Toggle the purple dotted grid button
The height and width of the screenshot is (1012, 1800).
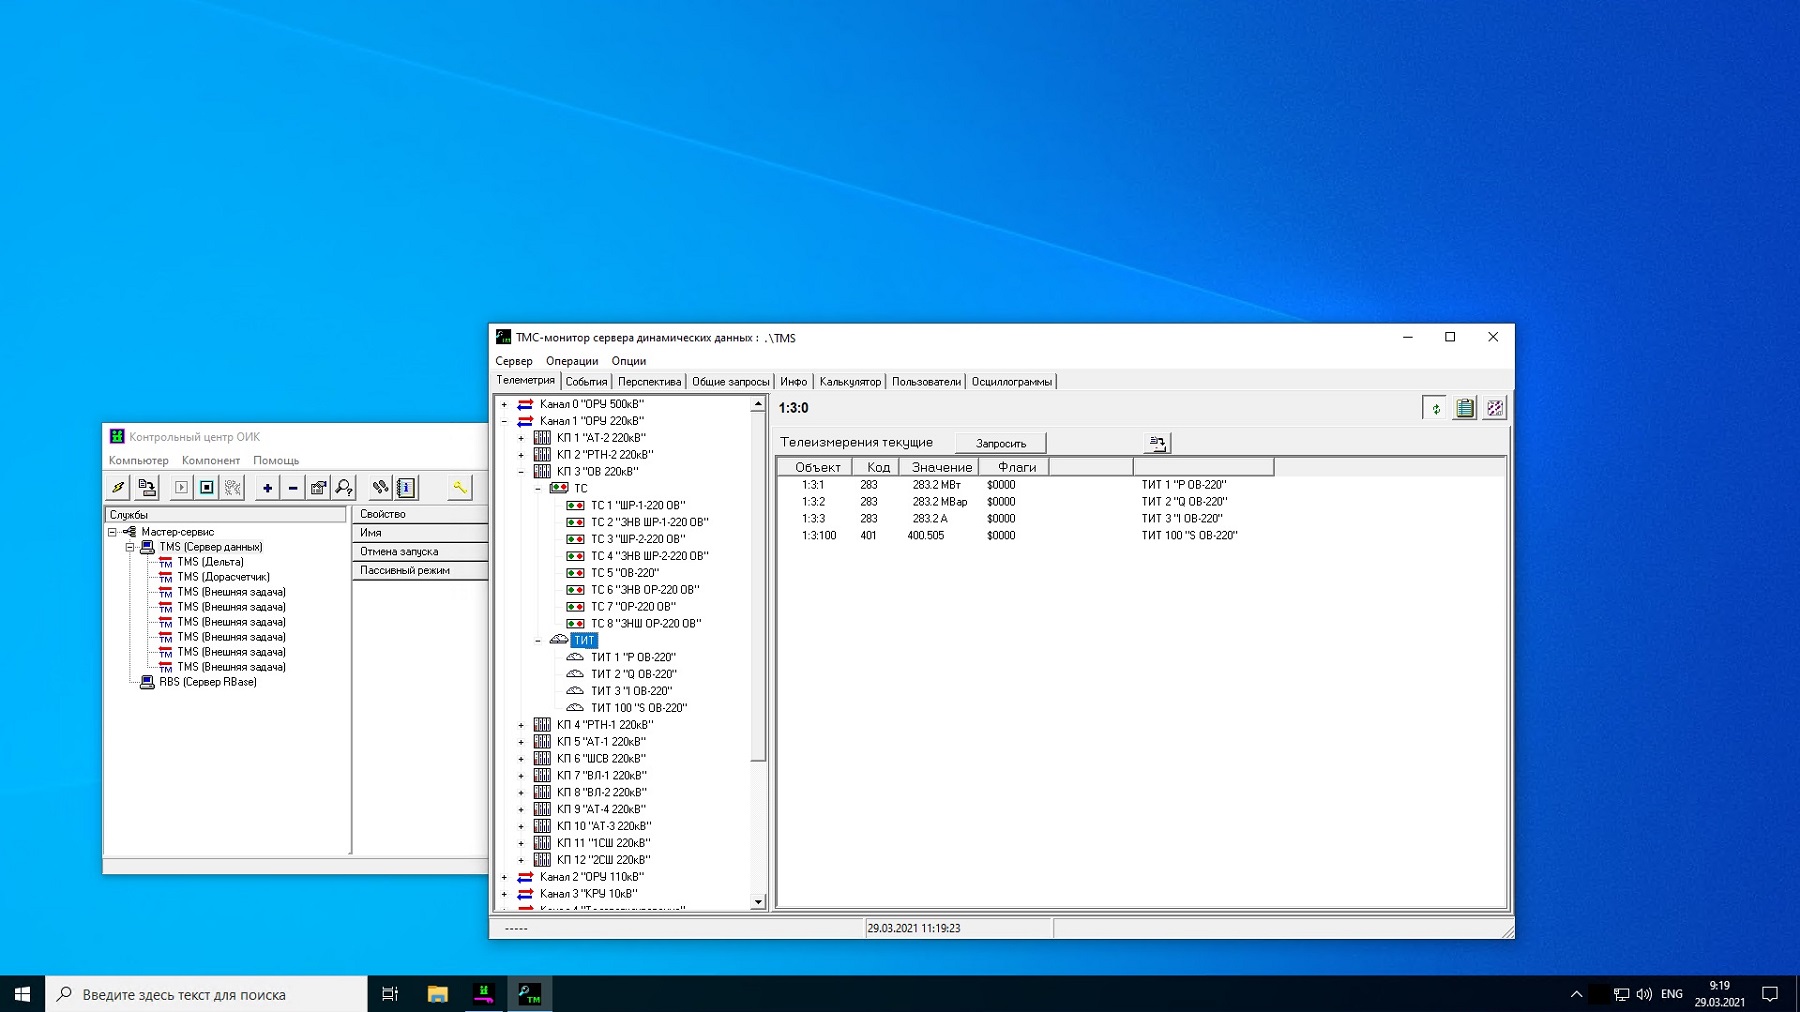pyautogui.click(x=1494, y=408)
